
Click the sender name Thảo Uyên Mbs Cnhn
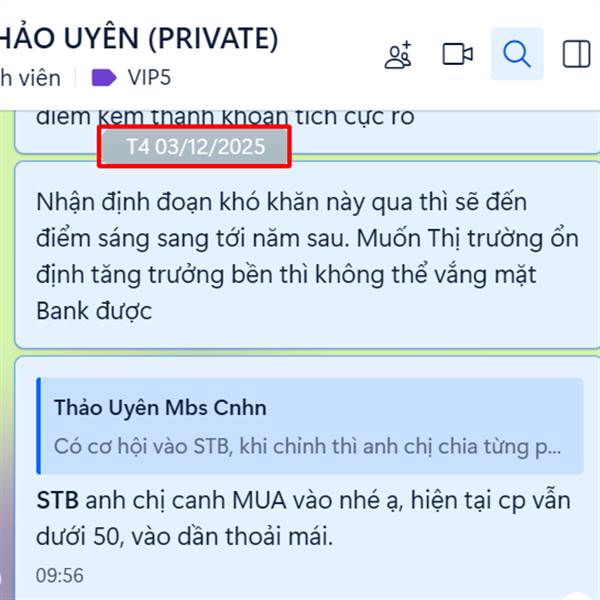pos(160,408)
